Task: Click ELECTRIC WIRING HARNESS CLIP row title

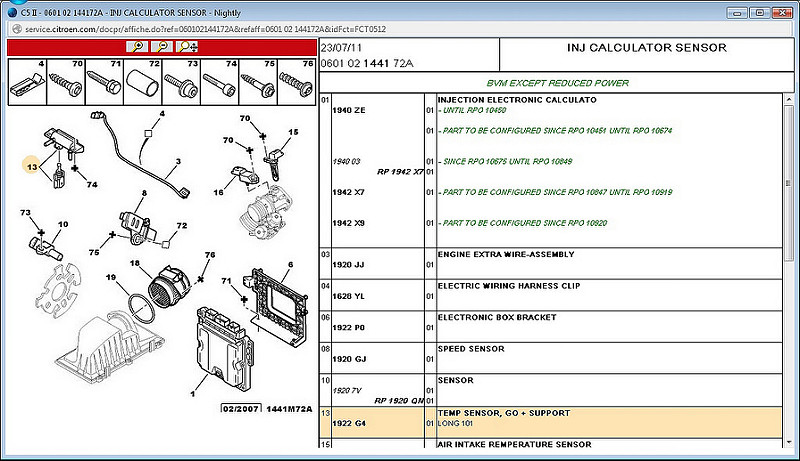Action: click(509, 286)
